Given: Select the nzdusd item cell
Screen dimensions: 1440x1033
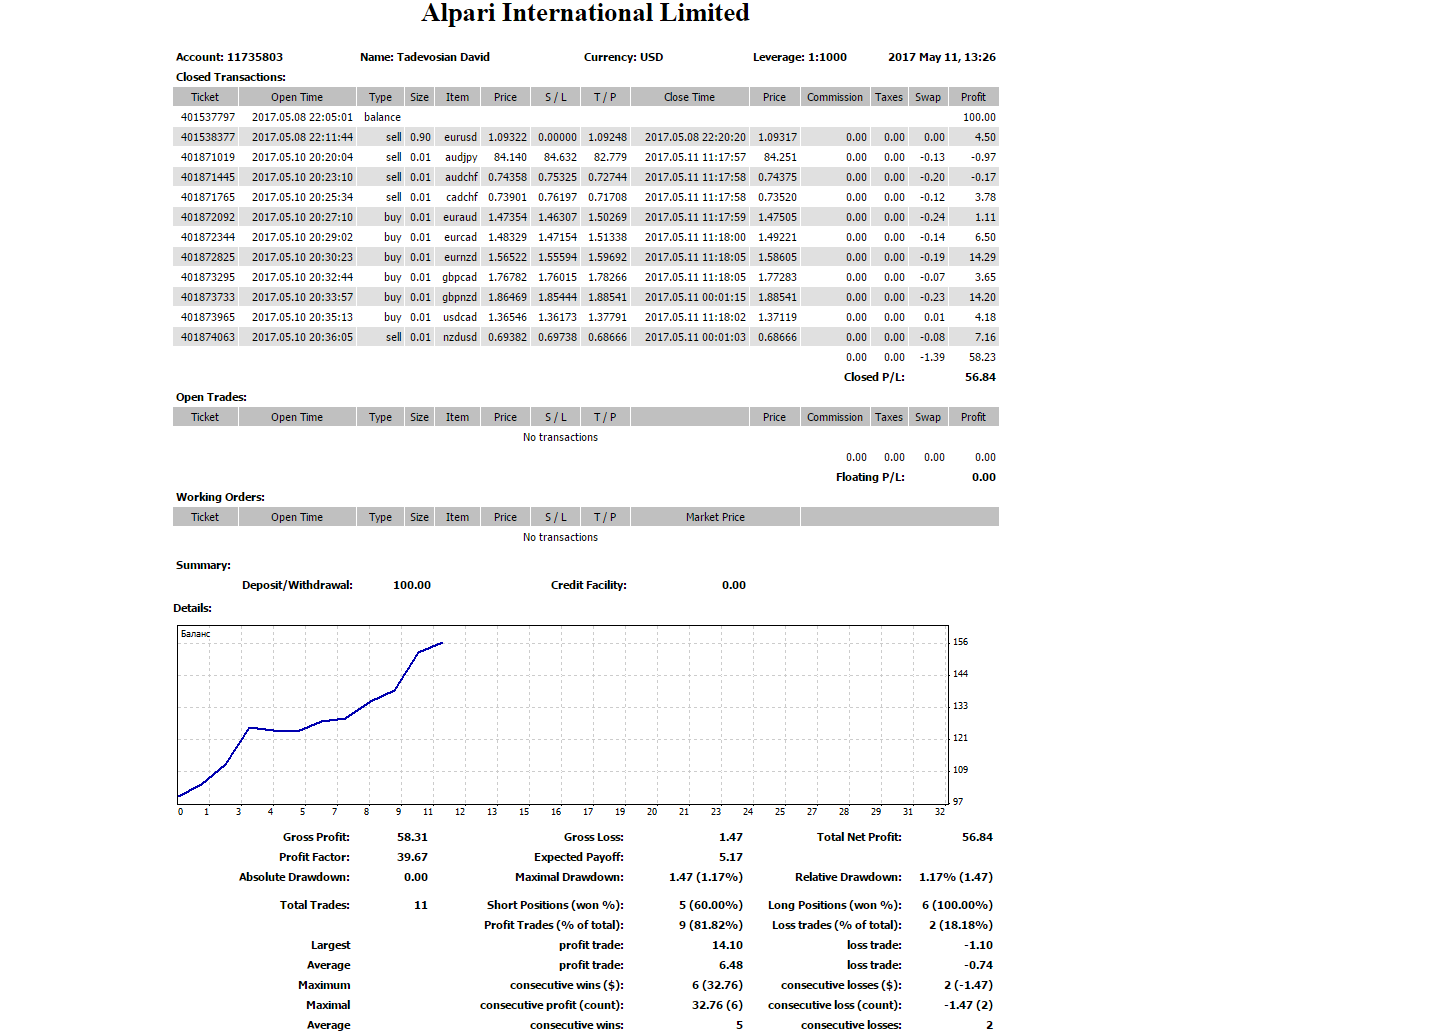Looking at the screenshot, I should [460, 337].
